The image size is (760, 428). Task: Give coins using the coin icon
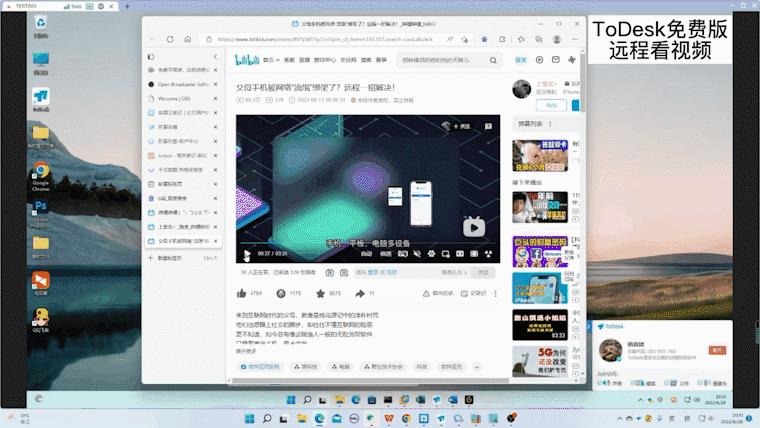coord(281,293)
